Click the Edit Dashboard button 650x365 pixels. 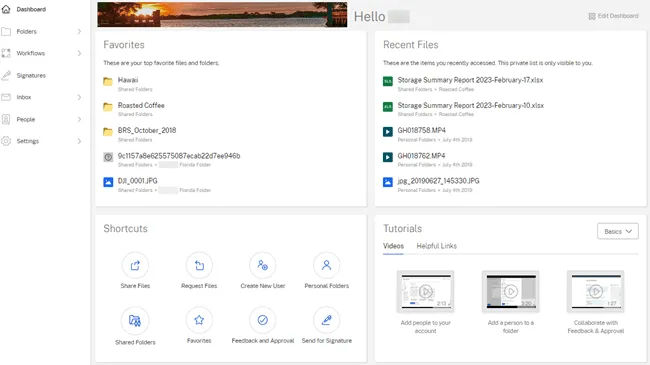click(614, 16)
